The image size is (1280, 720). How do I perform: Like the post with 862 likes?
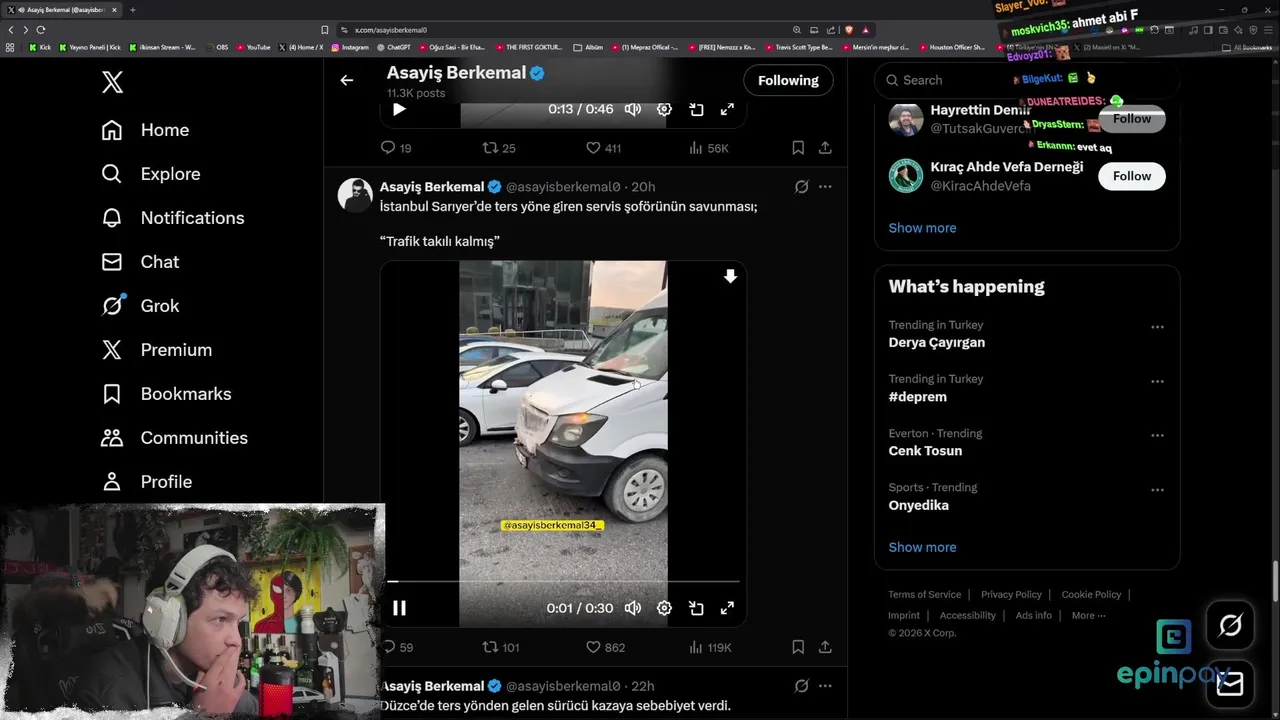pos(605,647)
